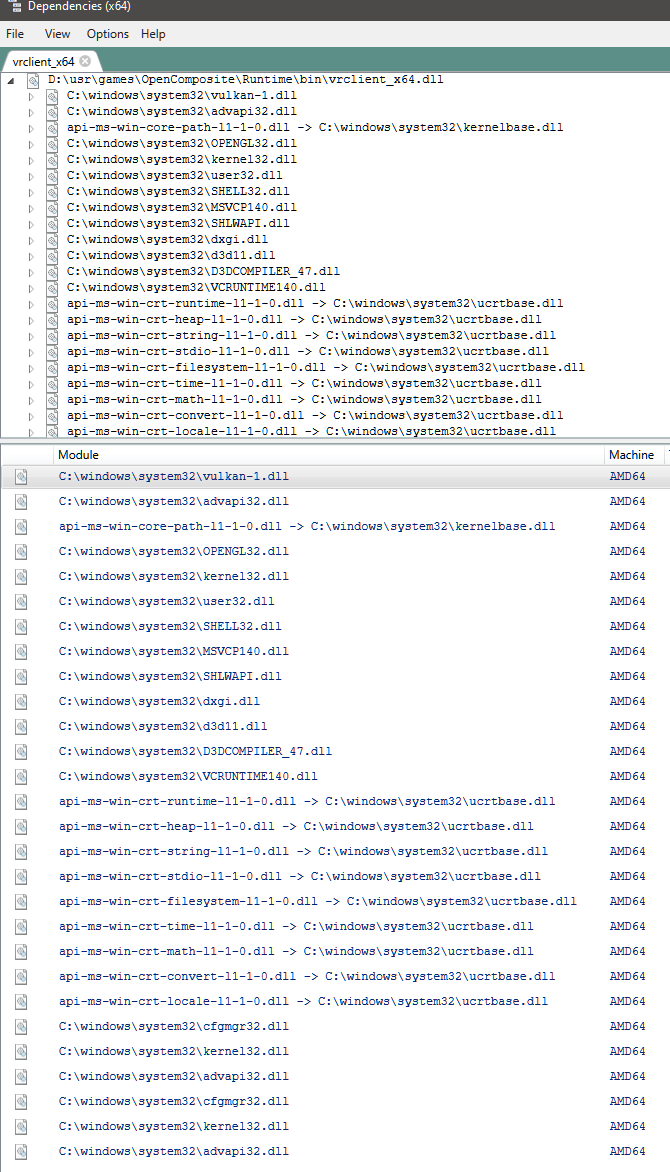Click the tree icon beside SHELL32.dll
The height and width of the screenshot is (1172, 670).
52,191
